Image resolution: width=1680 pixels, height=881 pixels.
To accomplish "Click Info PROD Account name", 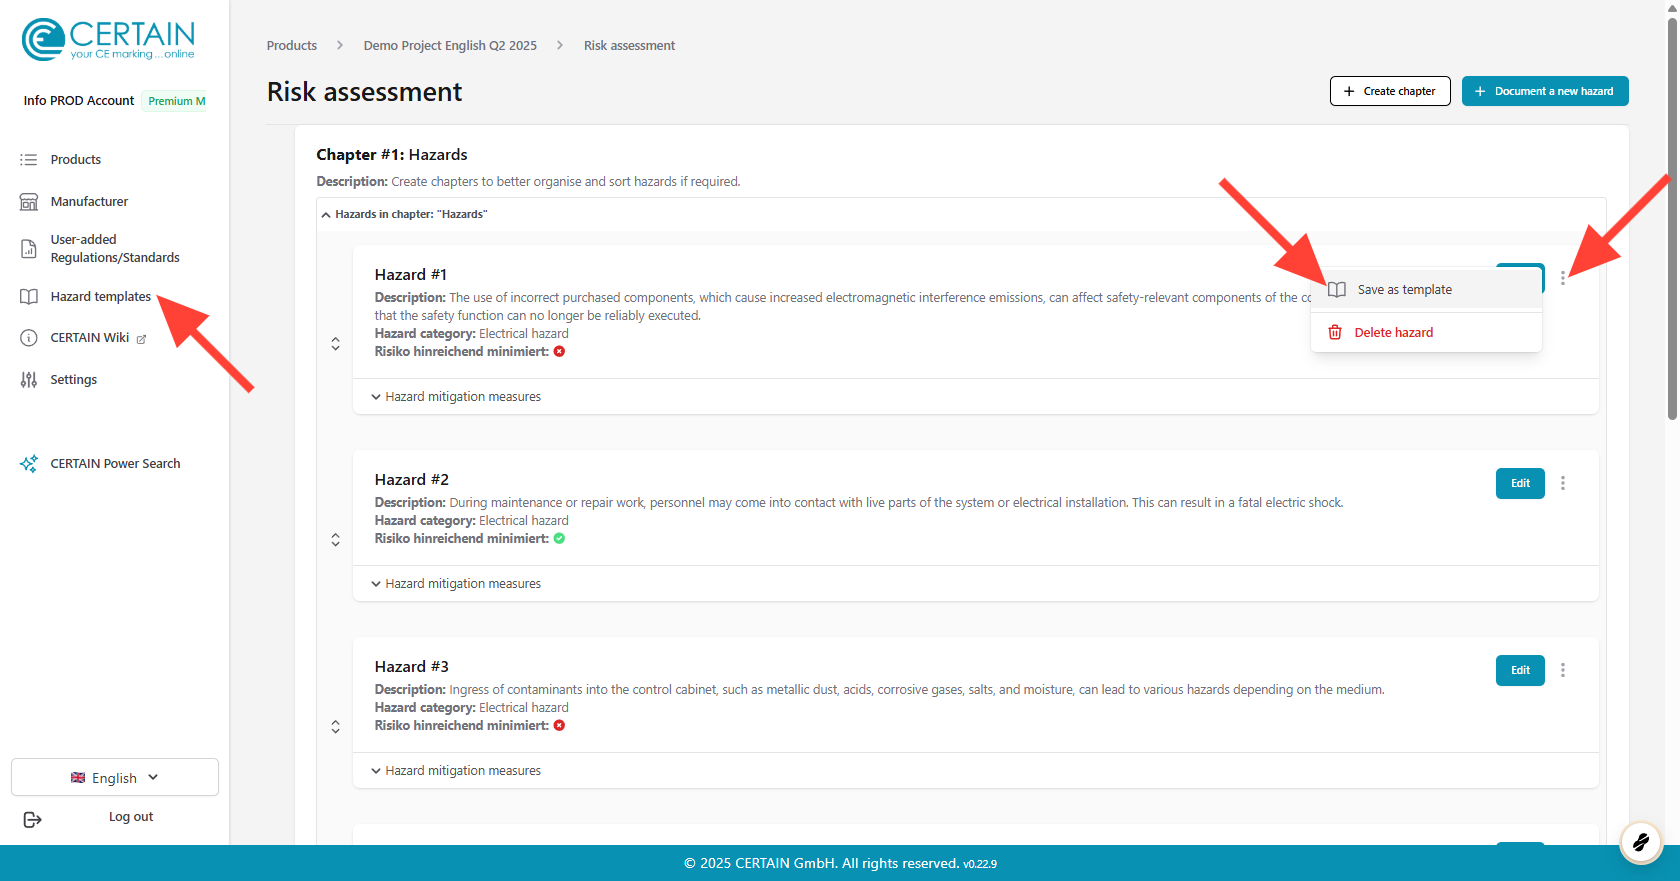I will click(79, 101).
